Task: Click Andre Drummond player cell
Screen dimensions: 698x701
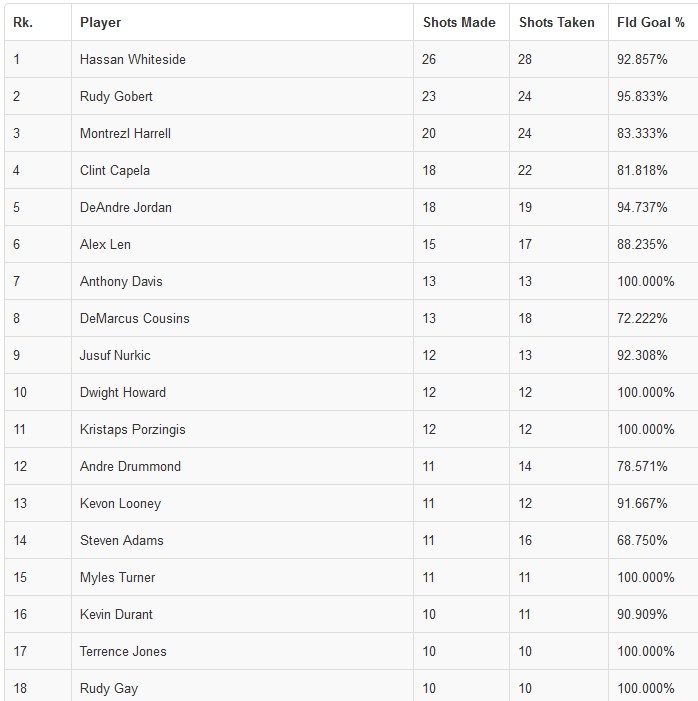Action: coord(130,466)
